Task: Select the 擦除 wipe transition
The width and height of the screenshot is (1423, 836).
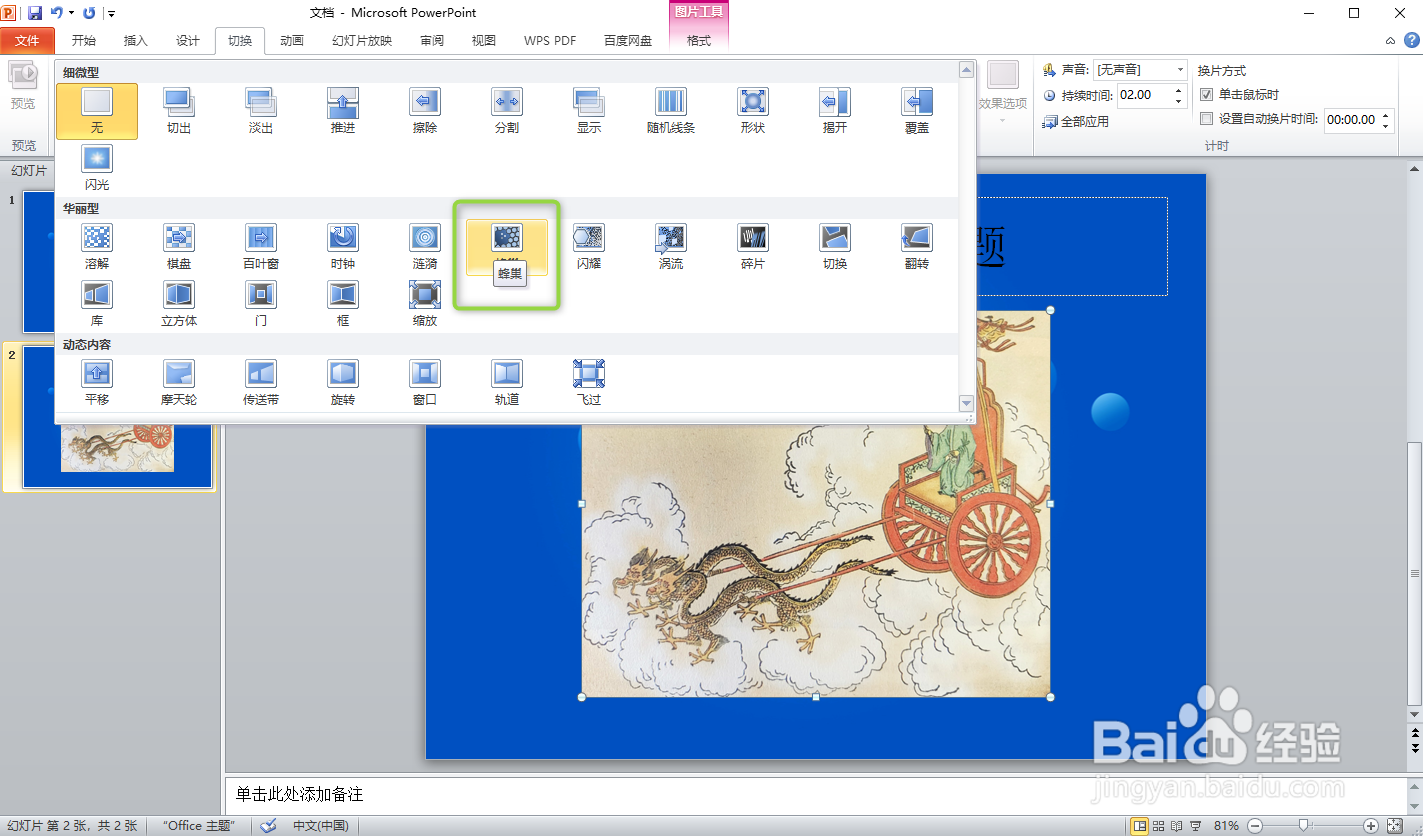Action: [x=425, y=111]
